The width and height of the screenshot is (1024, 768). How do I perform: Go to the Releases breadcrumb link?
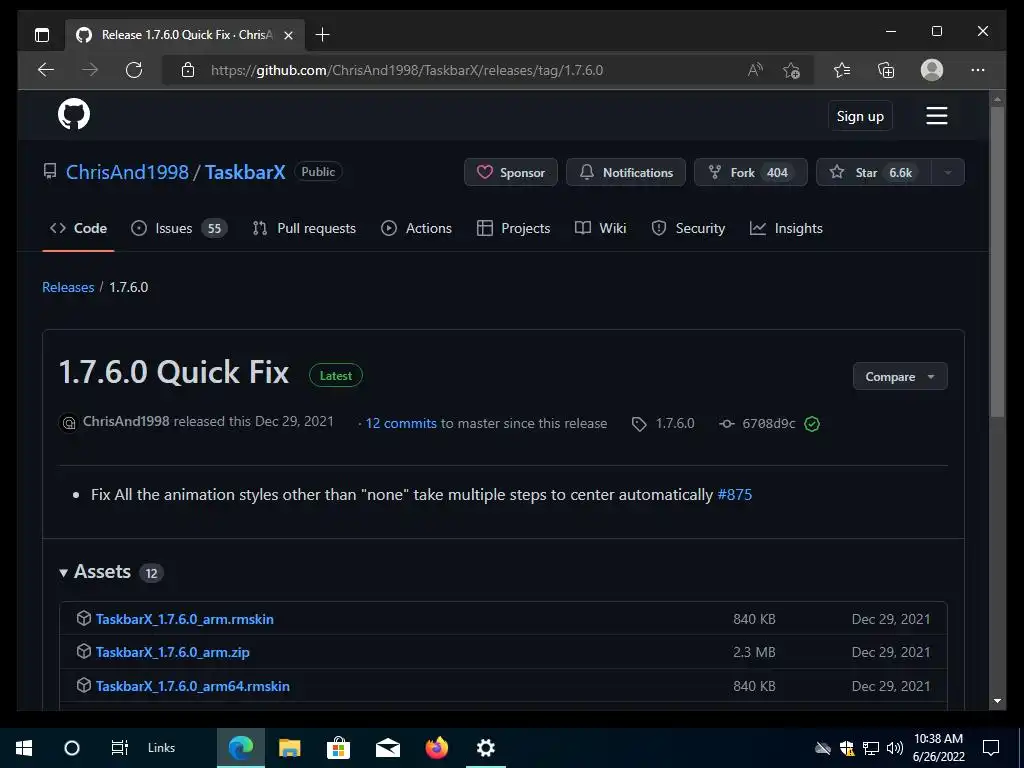68,287
